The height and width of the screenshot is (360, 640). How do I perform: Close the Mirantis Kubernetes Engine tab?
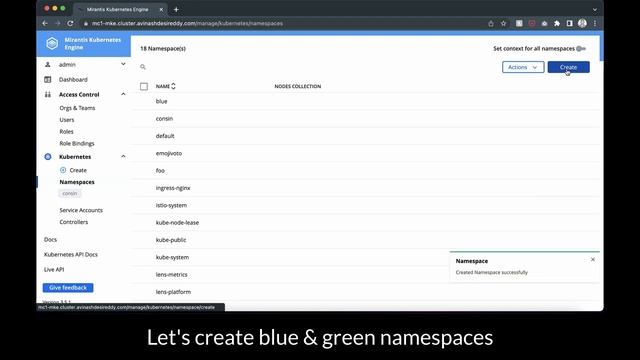pos(161,9)
